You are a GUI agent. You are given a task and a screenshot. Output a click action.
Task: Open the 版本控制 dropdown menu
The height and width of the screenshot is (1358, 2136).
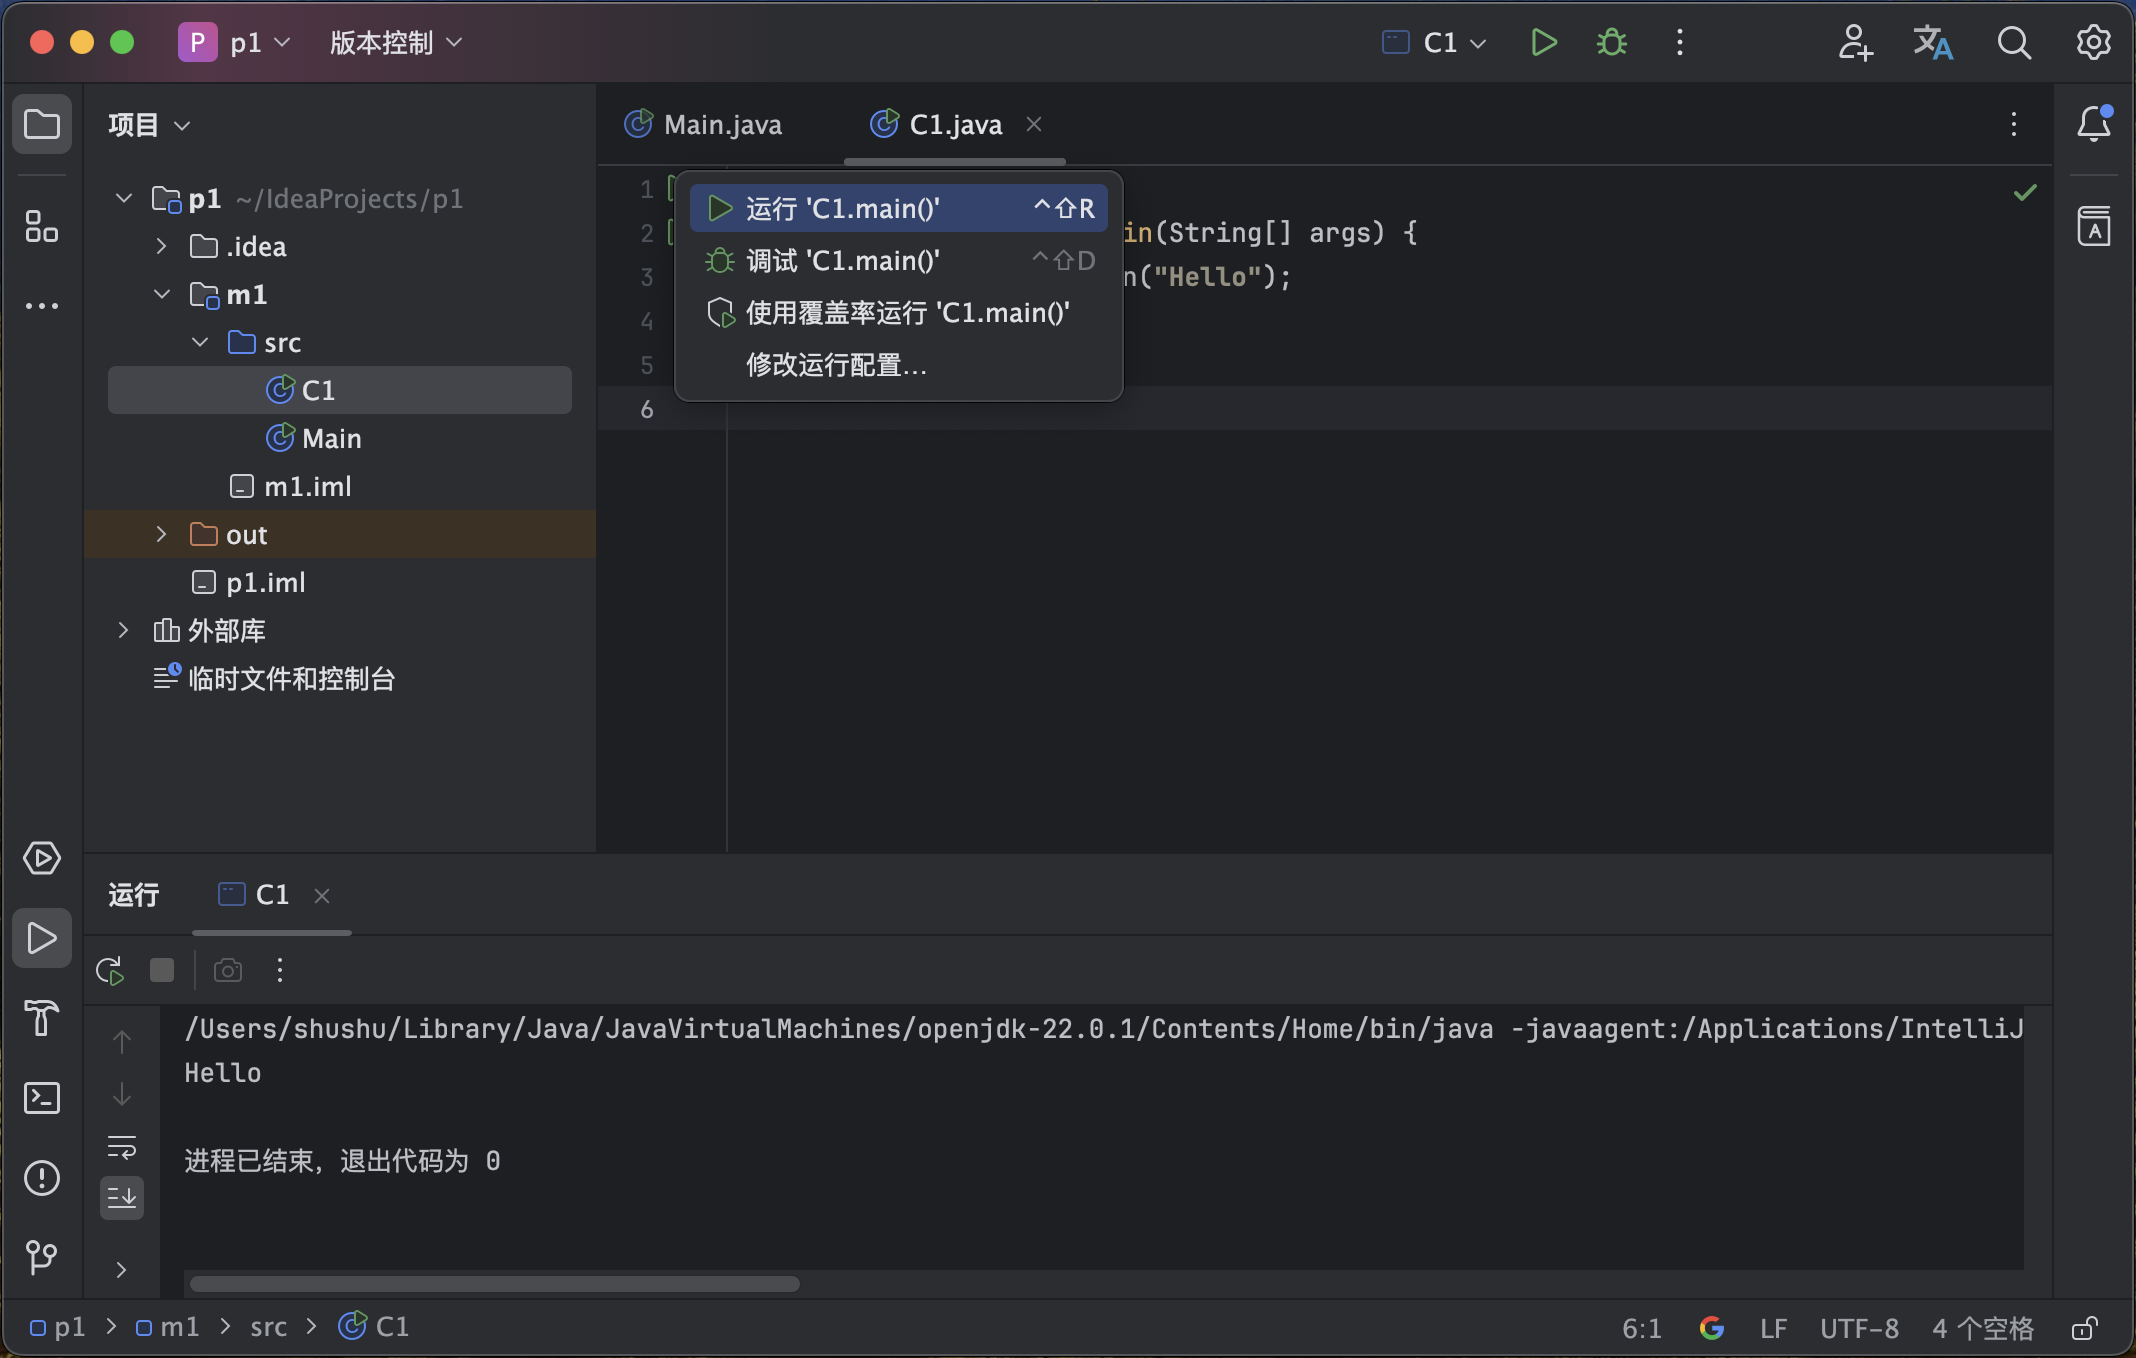point(396,42)
